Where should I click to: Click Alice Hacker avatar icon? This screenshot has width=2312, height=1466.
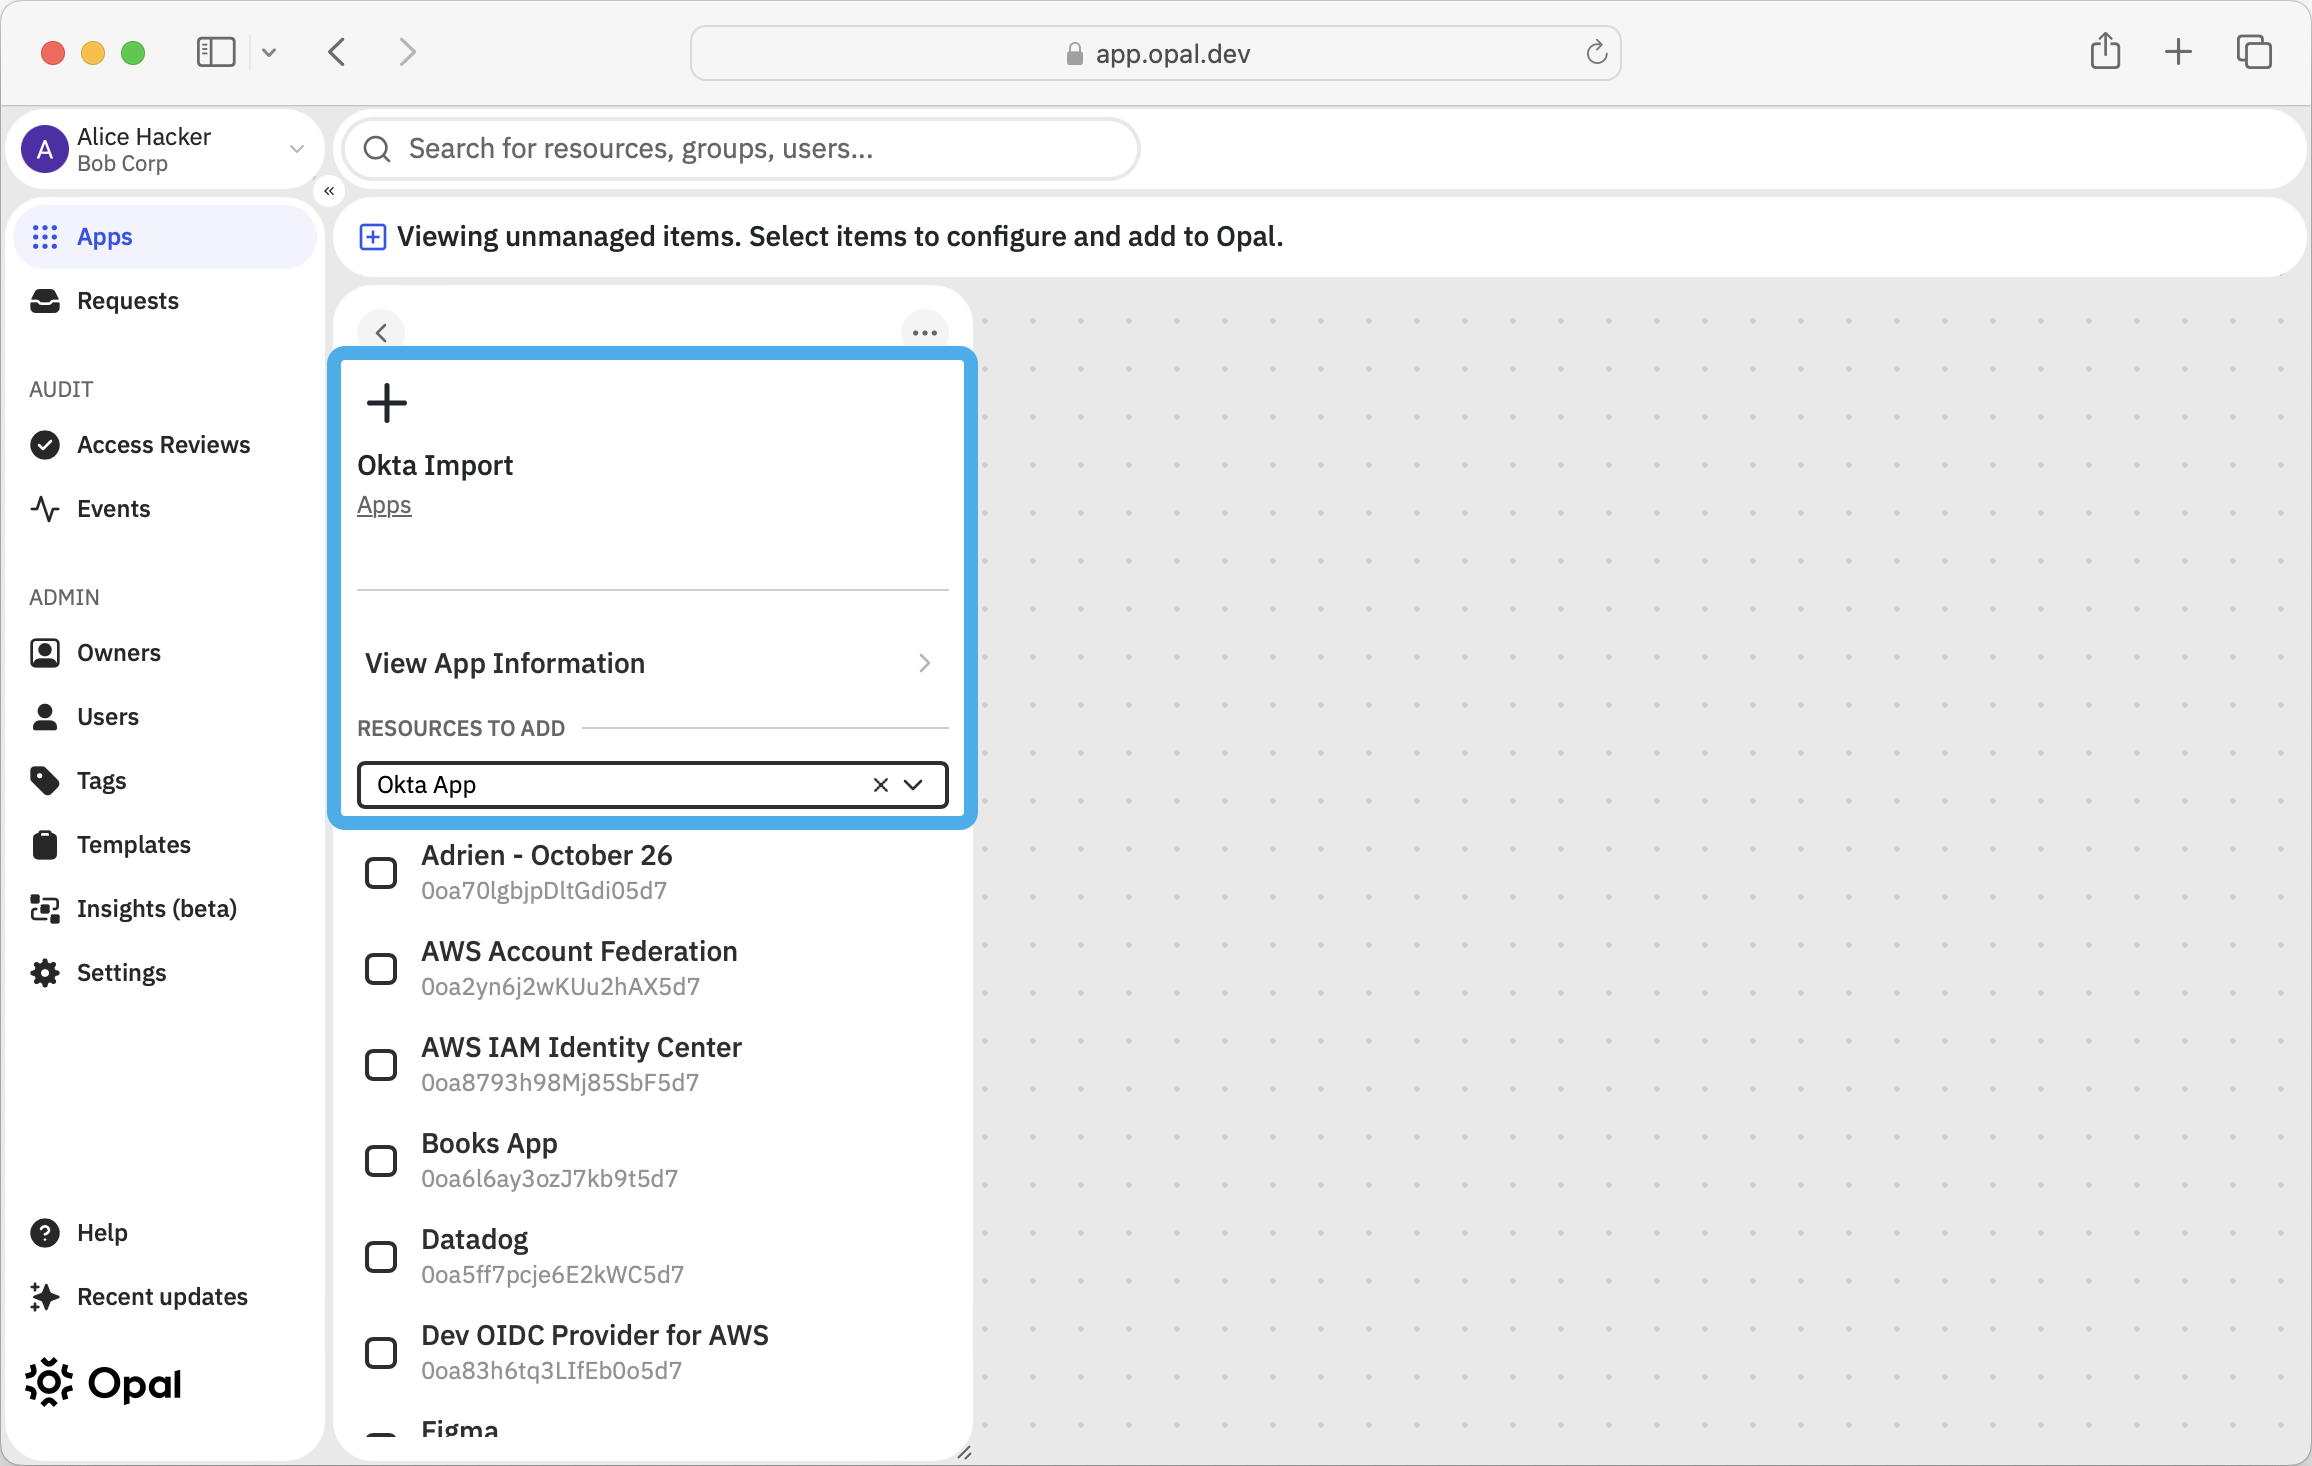point(45,150)
